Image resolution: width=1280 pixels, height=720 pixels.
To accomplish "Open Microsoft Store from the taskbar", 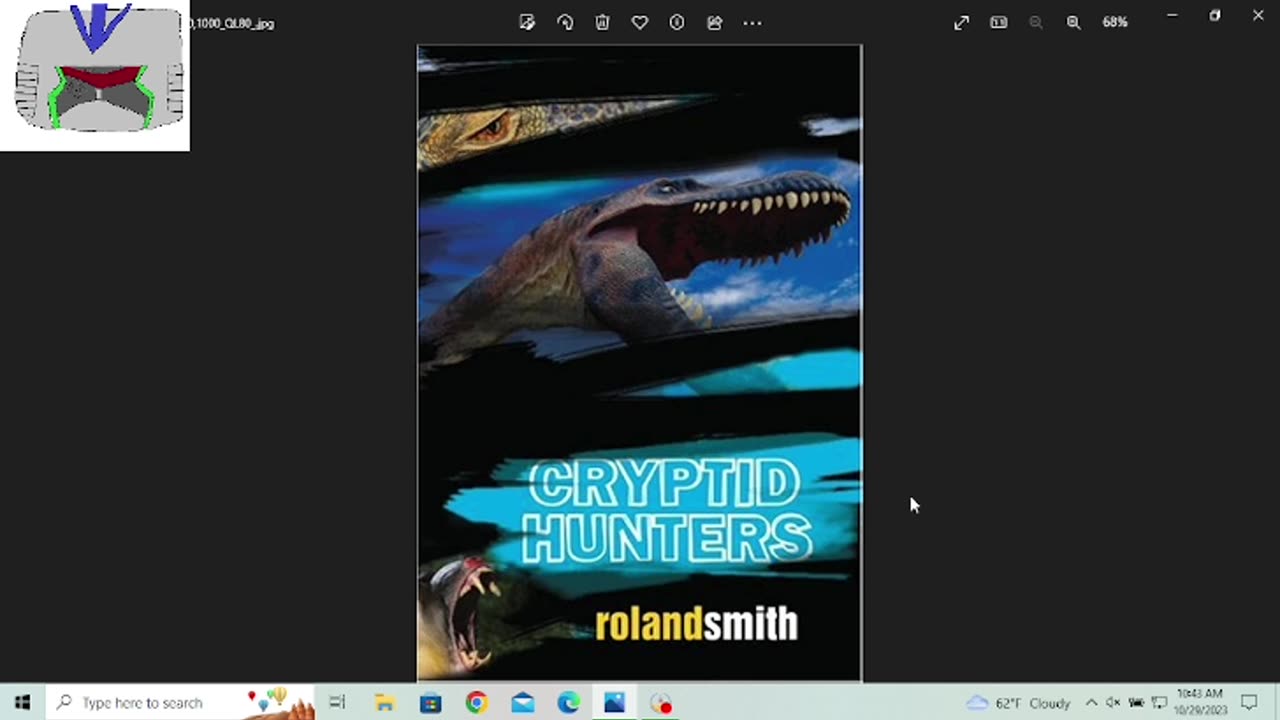I will click(430, 703).
